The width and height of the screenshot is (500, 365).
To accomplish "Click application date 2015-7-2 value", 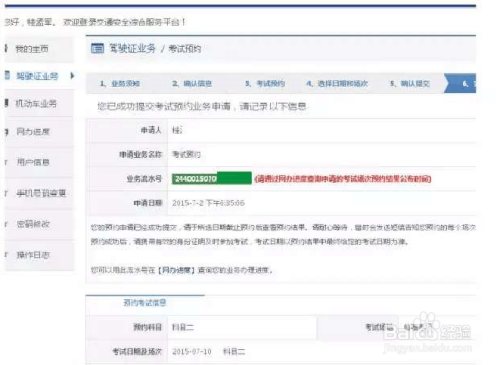I will pos(208,203).
